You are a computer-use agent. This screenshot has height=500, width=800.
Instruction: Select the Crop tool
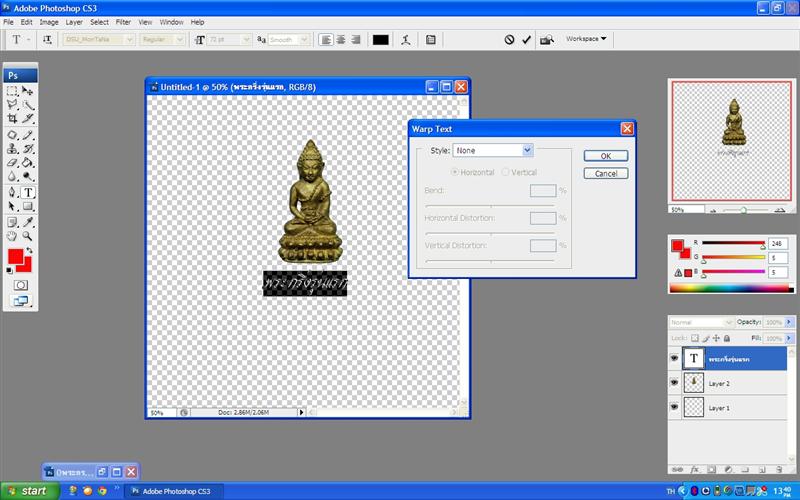[12, 119]
